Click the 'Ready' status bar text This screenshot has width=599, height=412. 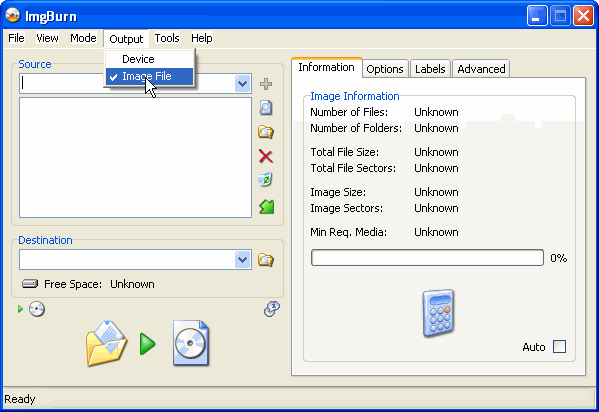20,399
